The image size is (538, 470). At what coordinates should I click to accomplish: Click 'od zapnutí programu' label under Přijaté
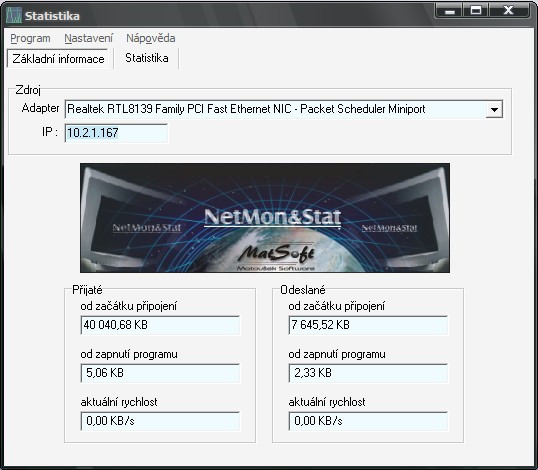point(129,354)
